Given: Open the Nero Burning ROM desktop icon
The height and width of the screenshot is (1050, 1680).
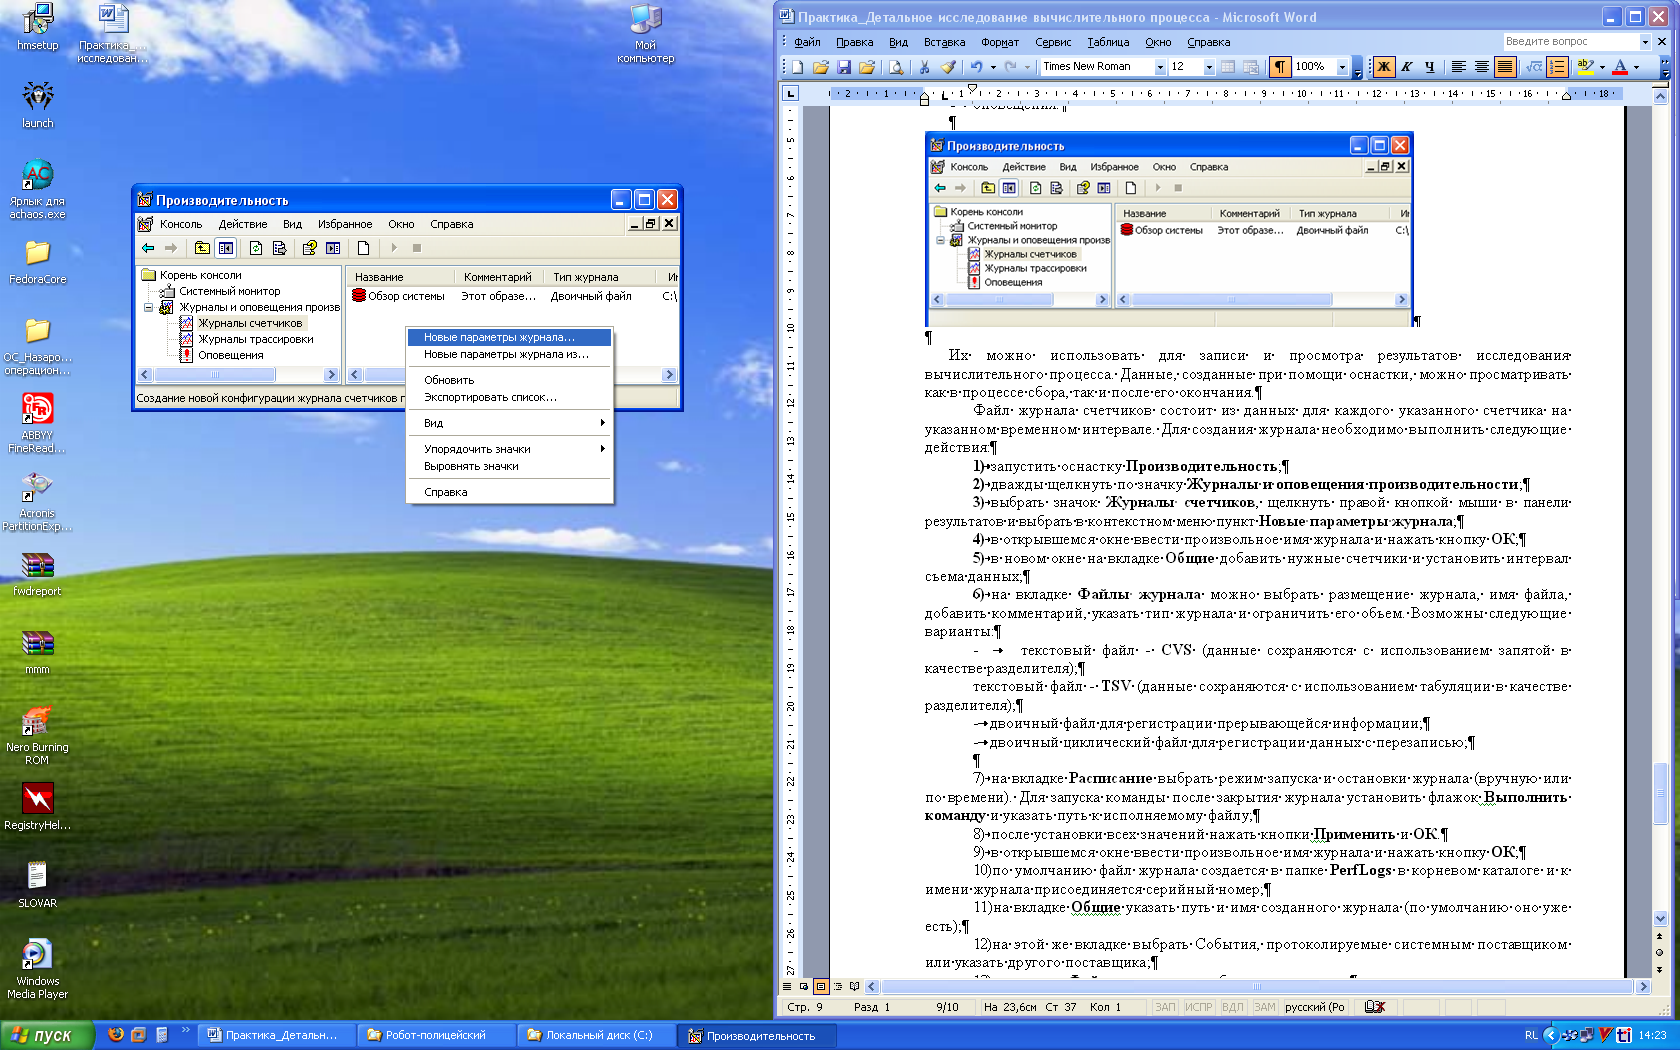Looking at the screenshot, I should click(37, 734).
